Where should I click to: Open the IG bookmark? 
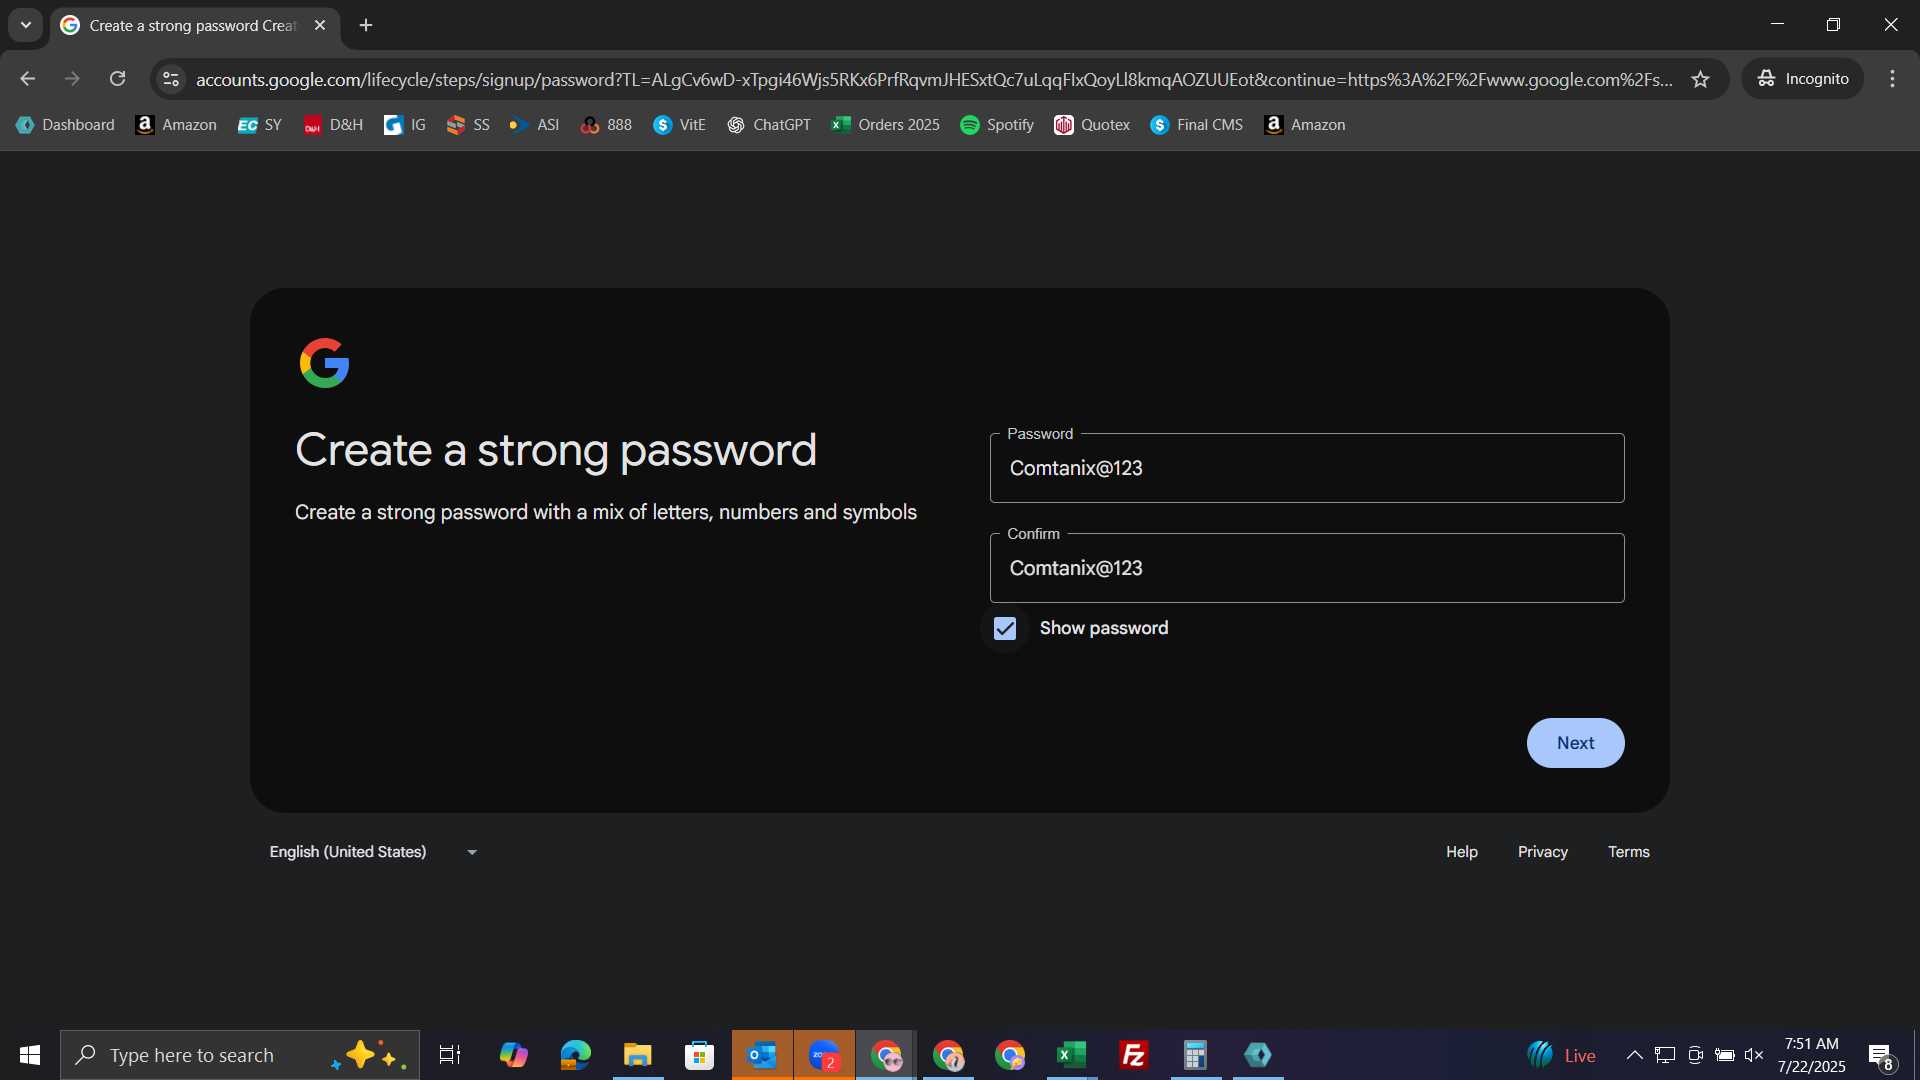[x=405, y=125]
